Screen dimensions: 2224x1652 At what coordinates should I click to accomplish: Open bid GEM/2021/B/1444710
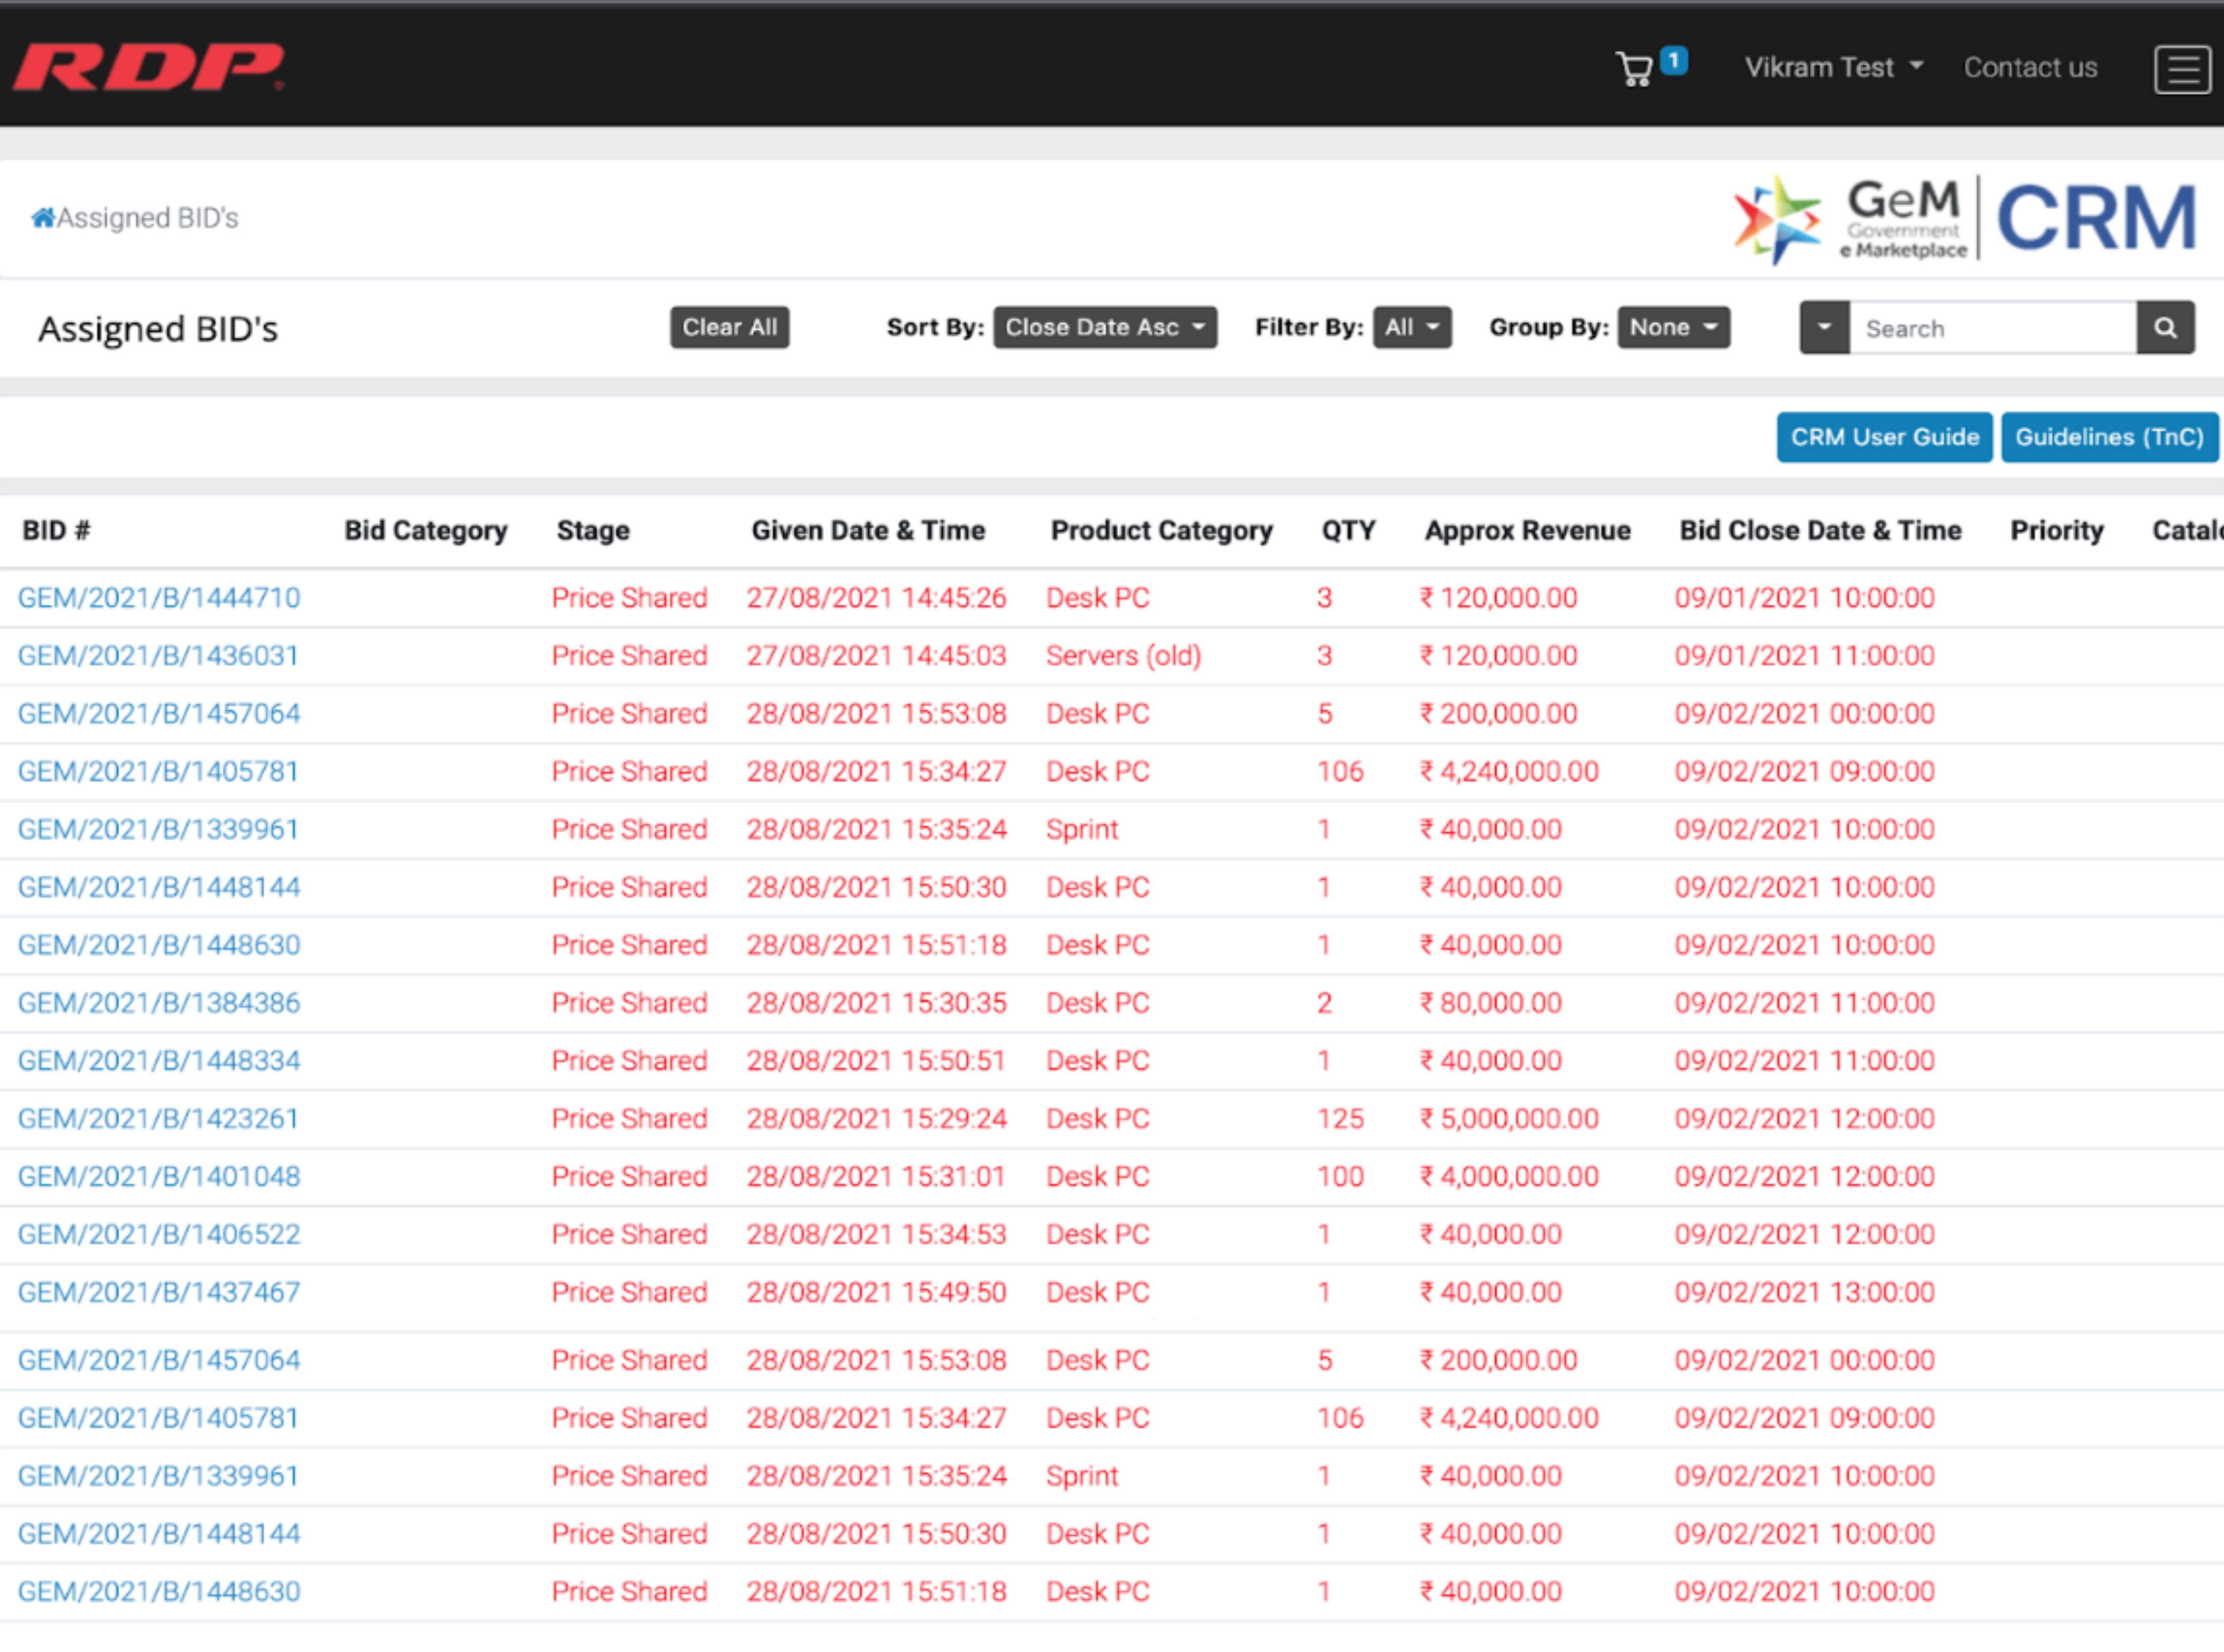coord(159,598)
